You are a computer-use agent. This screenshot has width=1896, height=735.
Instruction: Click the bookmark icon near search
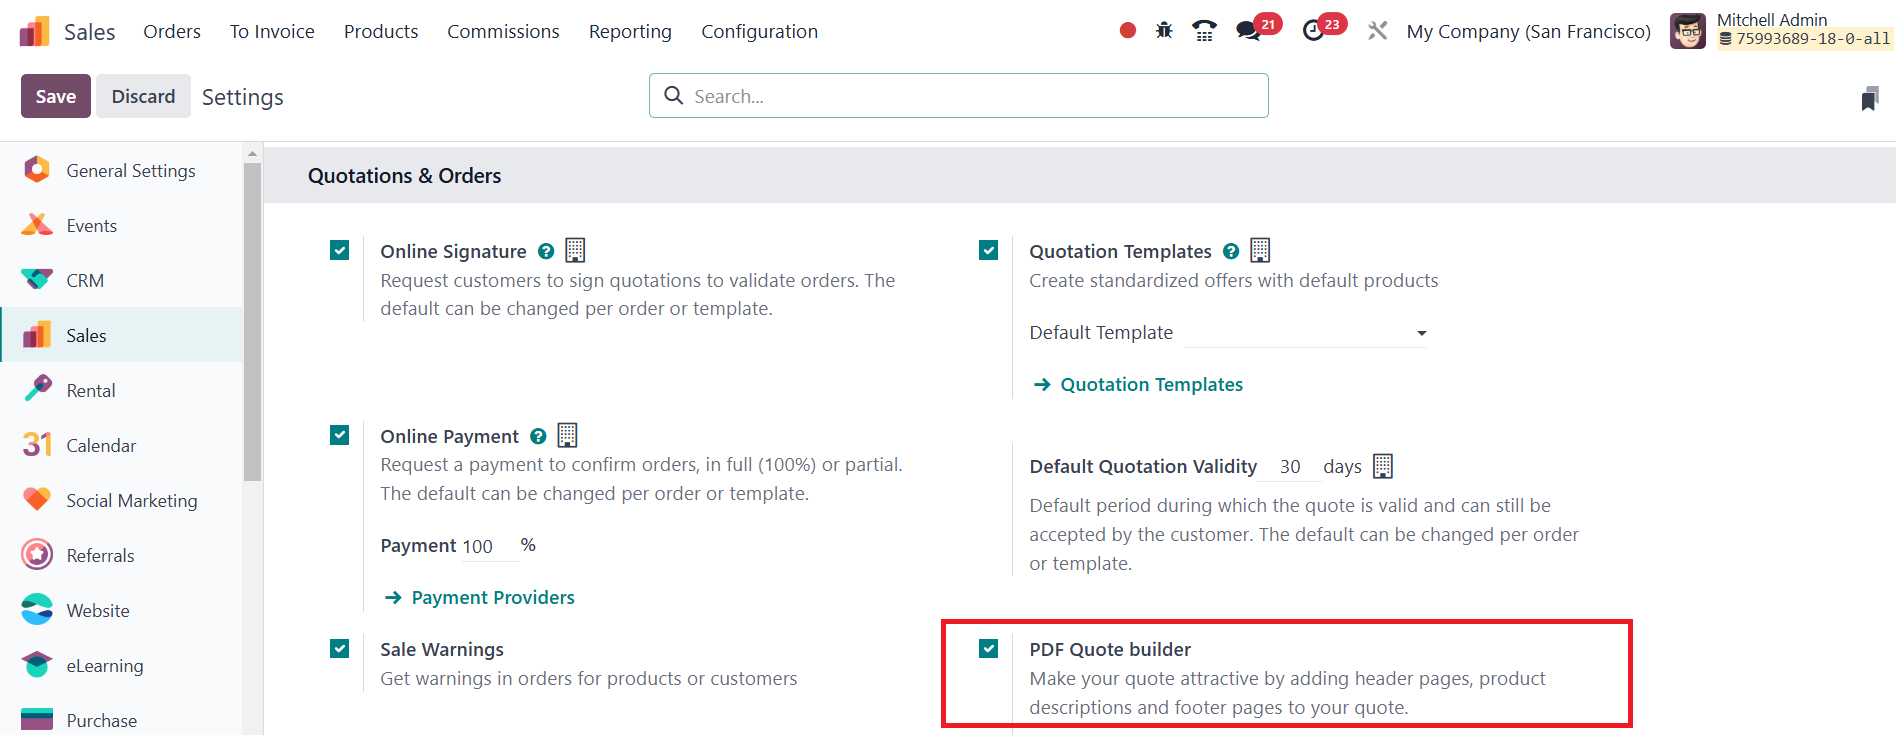tap(1869, 98)
